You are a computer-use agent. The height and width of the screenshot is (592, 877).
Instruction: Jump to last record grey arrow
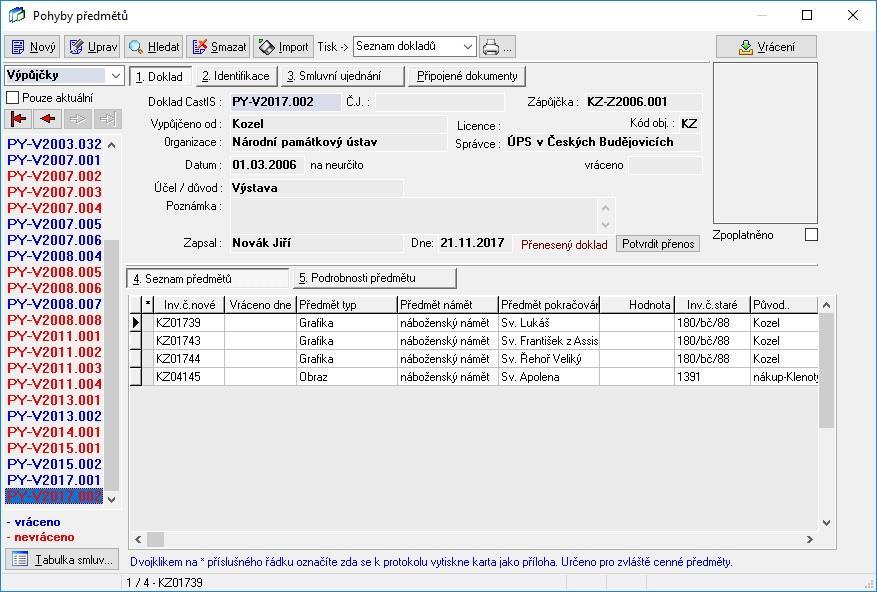107,119
